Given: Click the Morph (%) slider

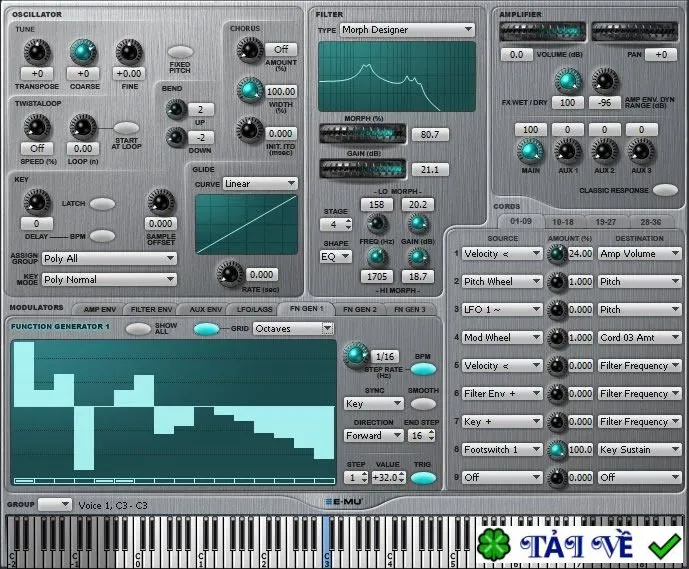Looking at the screenshot, I should coord(363,134).
